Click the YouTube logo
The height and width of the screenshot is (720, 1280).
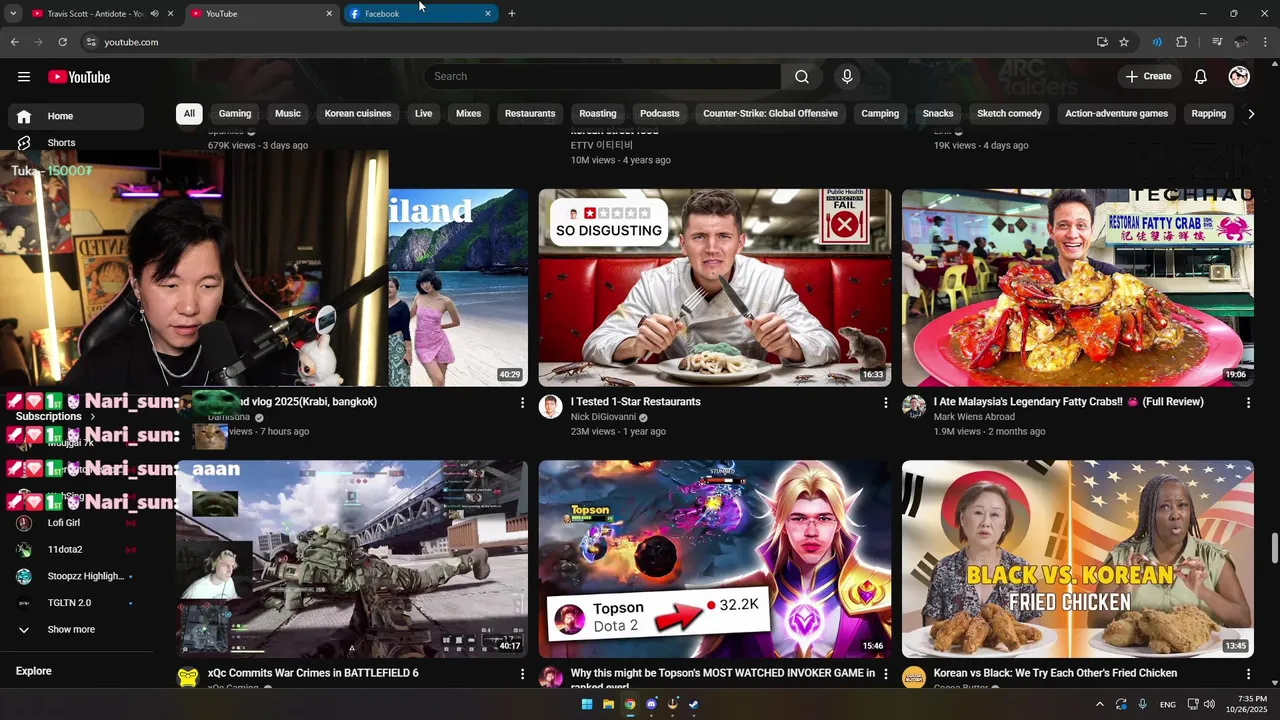79,77
